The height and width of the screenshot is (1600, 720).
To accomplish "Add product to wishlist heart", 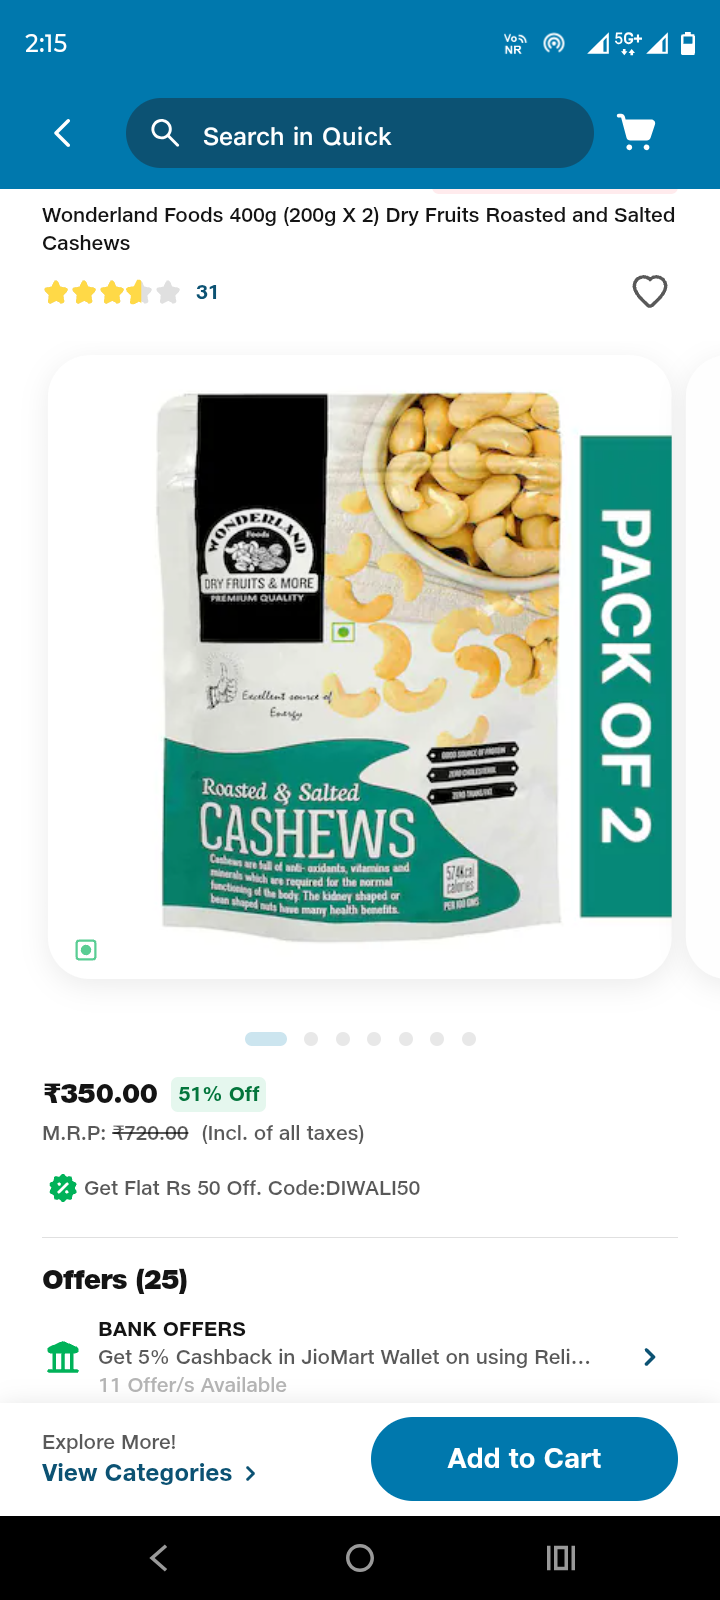I will pyautogui.click(x=650, y=292).
